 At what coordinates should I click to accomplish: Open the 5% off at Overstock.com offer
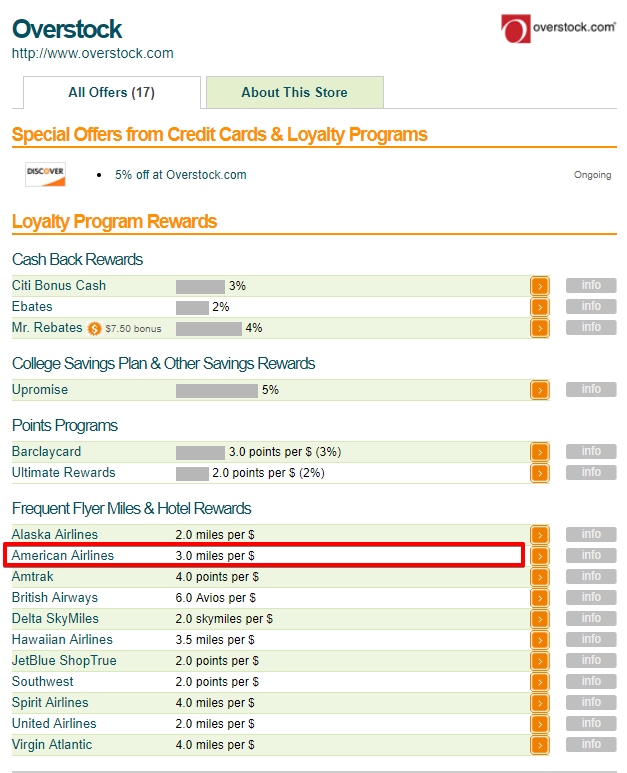pyautogui.click(x=181, y=175)
